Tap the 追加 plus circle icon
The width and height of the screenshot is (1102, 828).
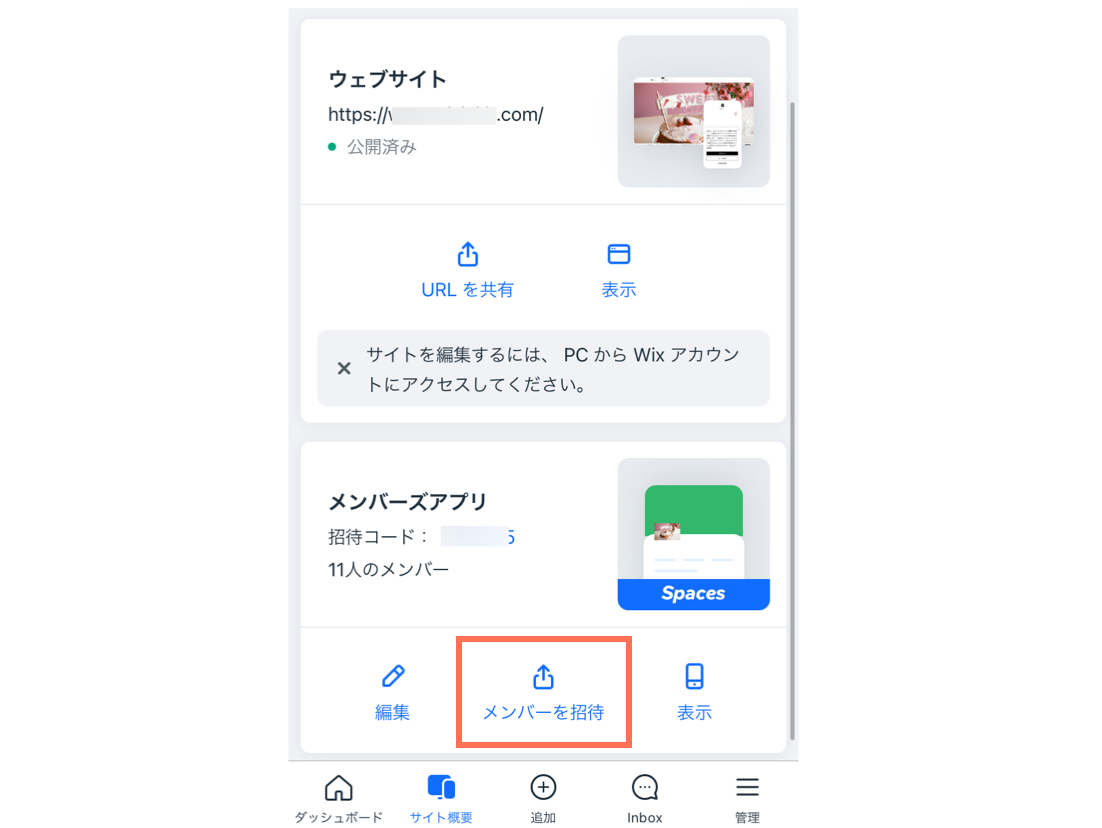pyautogui.click(x=543, y=787)
